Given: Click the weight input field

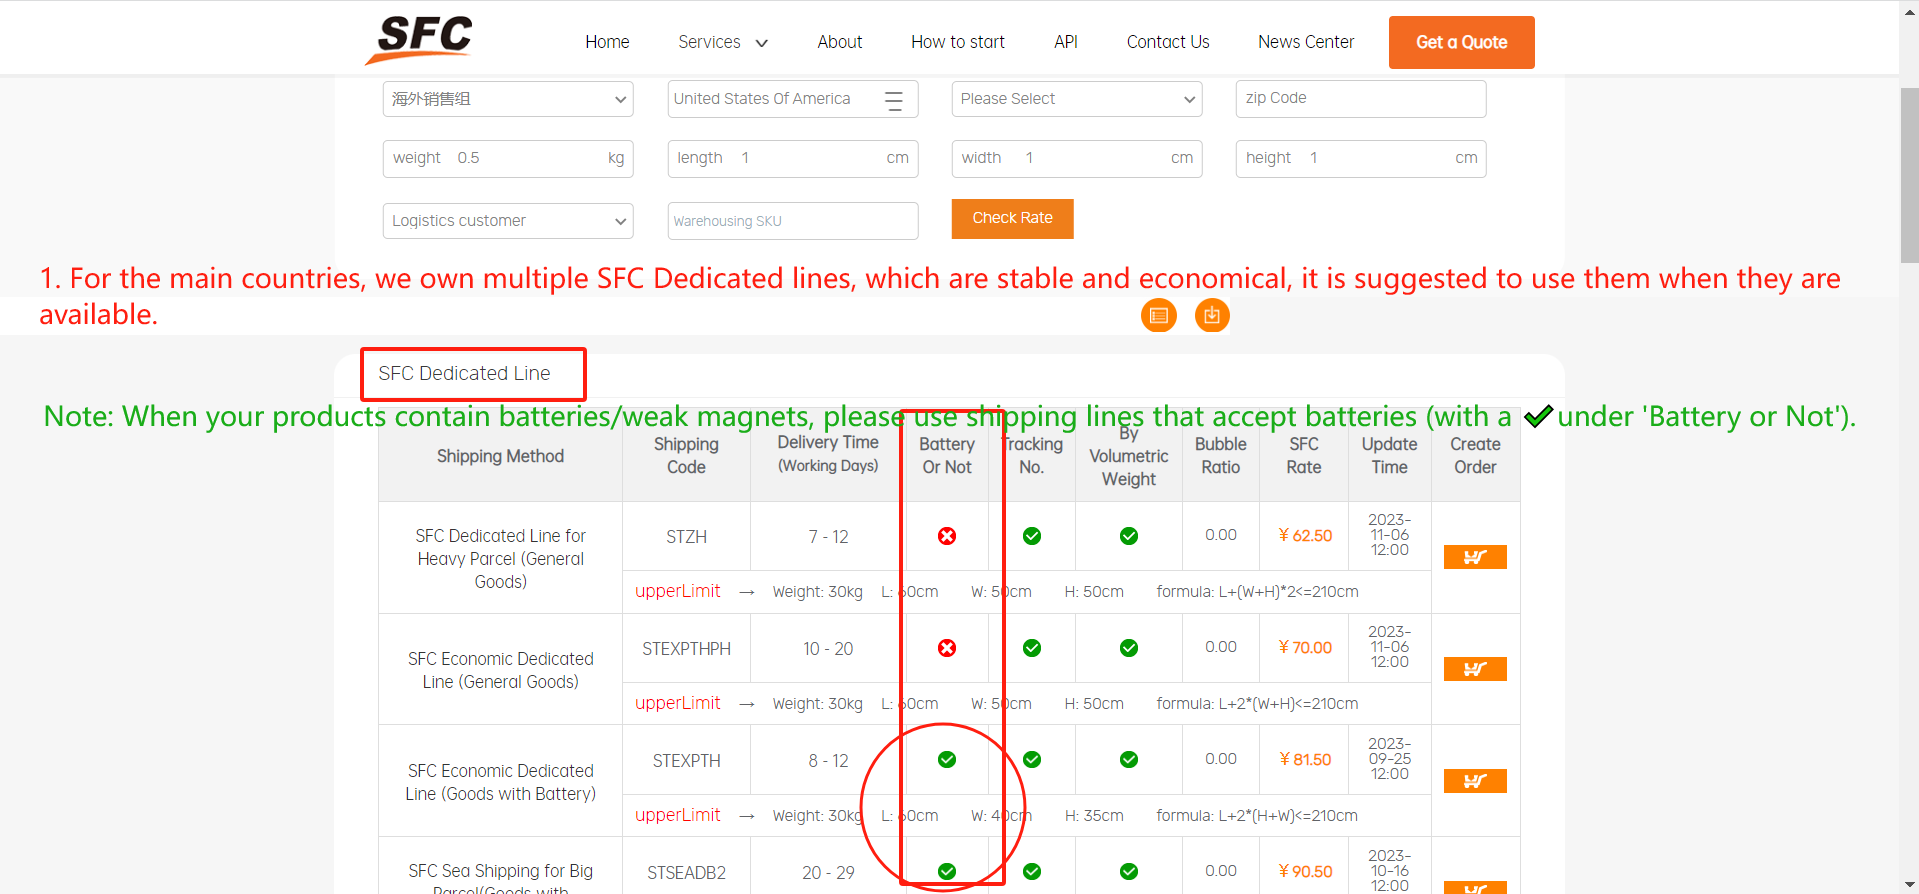Looking at the screenshot, I should tap(508, 158).
